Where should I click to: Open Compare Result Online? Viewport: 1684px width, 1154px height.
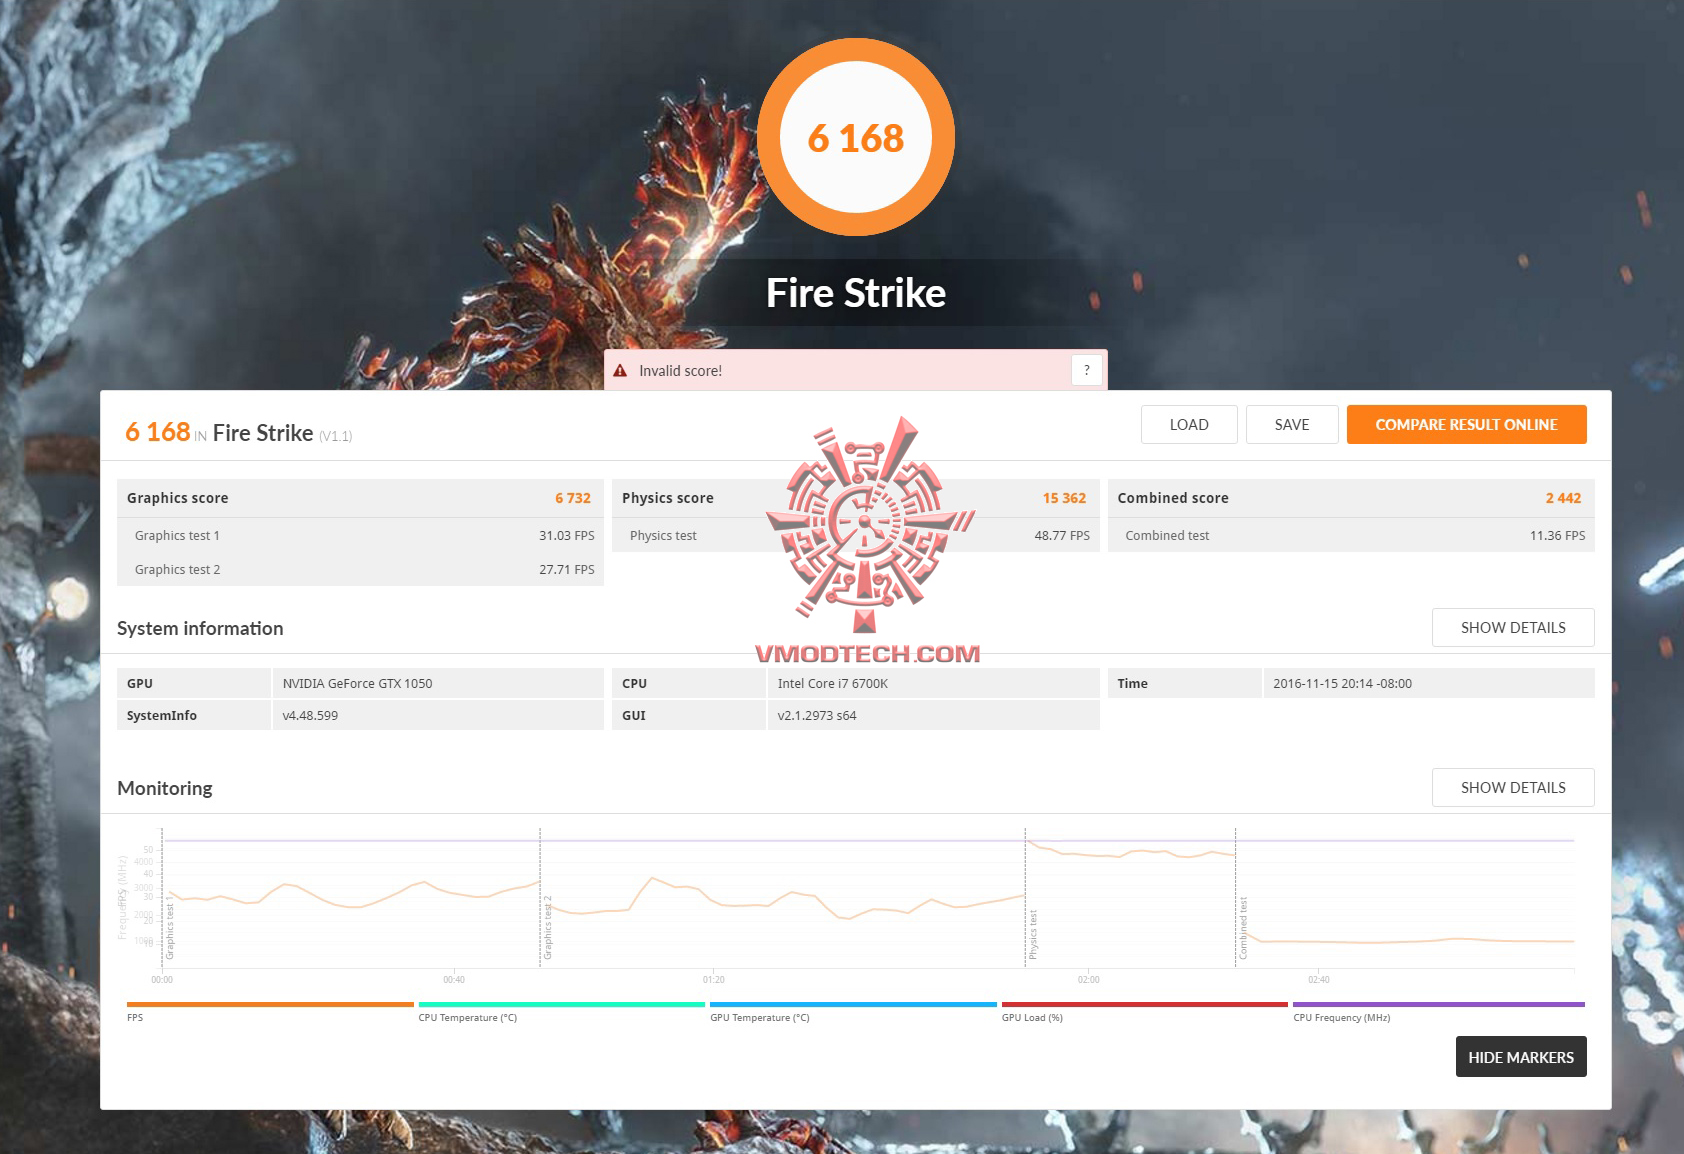click(1466, 424)
